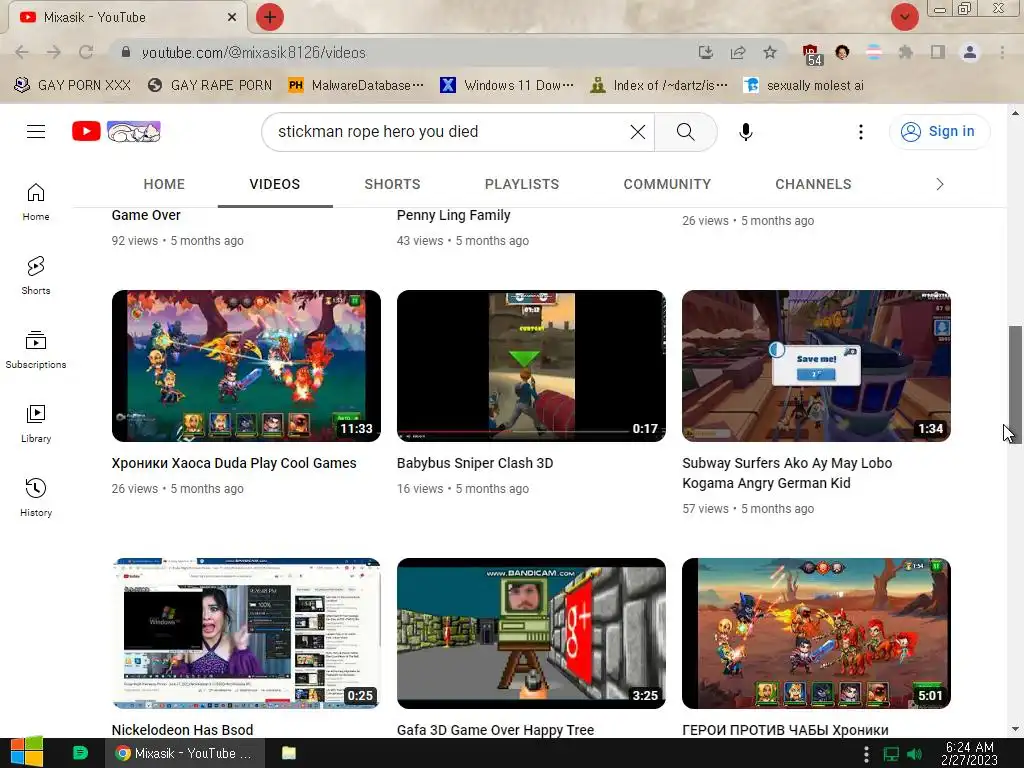This screenshot has width=1024, height=768.
Task: Open Library in the left sidebar
Action: pyautogui.click(x=36, y=423)
